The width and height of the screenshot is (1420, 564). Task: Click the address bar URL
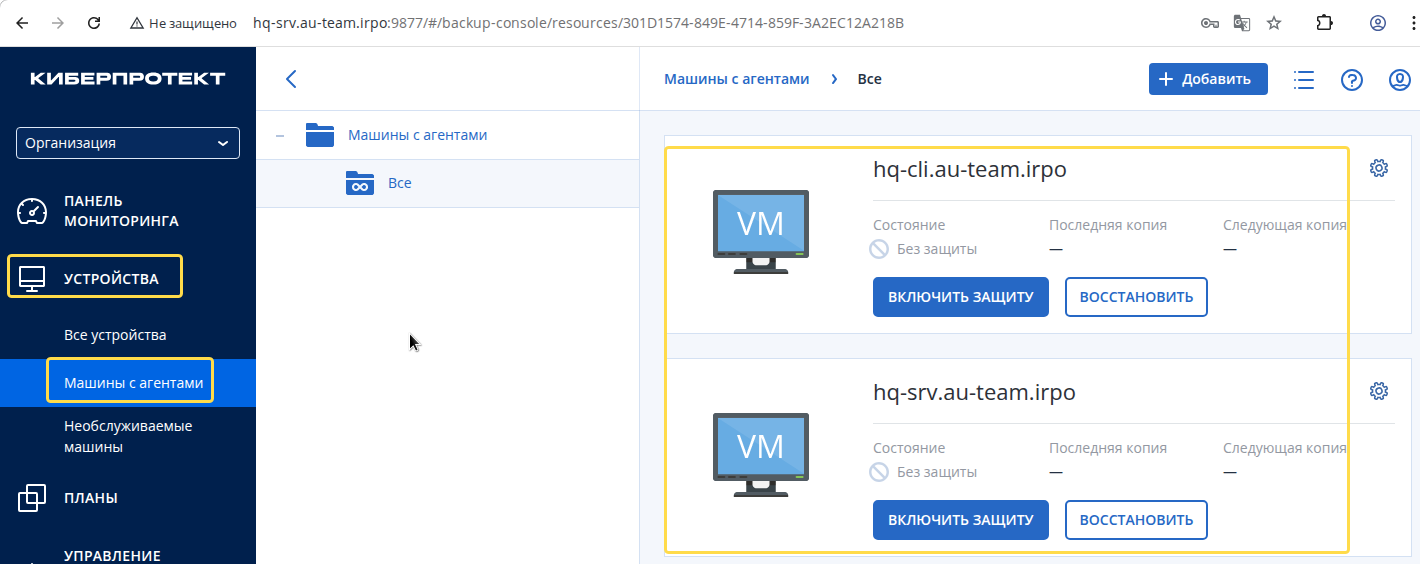tap(578, 22)
